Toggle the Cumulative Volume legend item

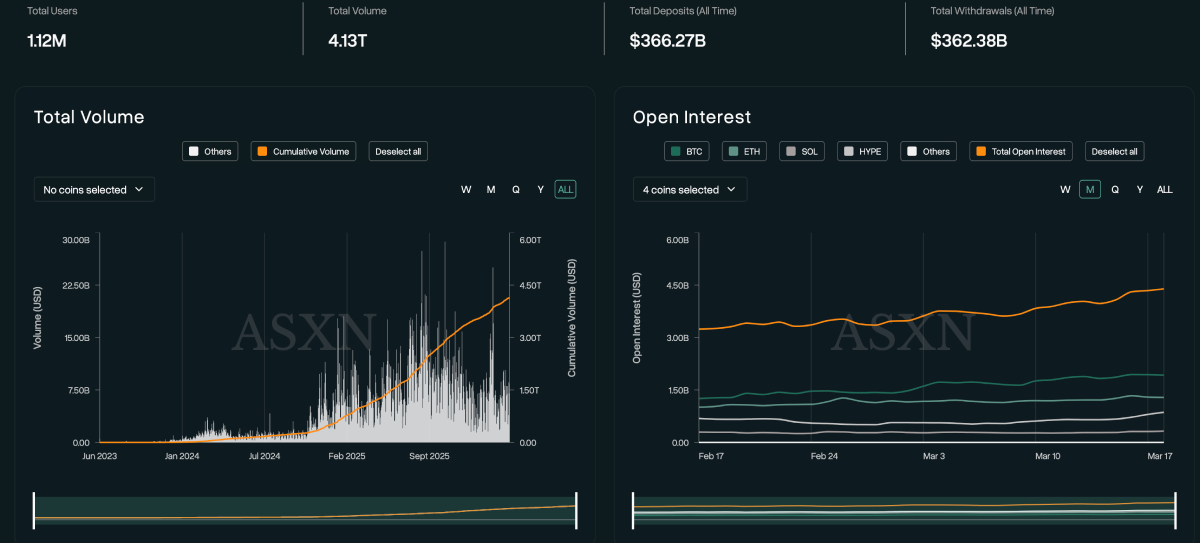click(303, 152)
